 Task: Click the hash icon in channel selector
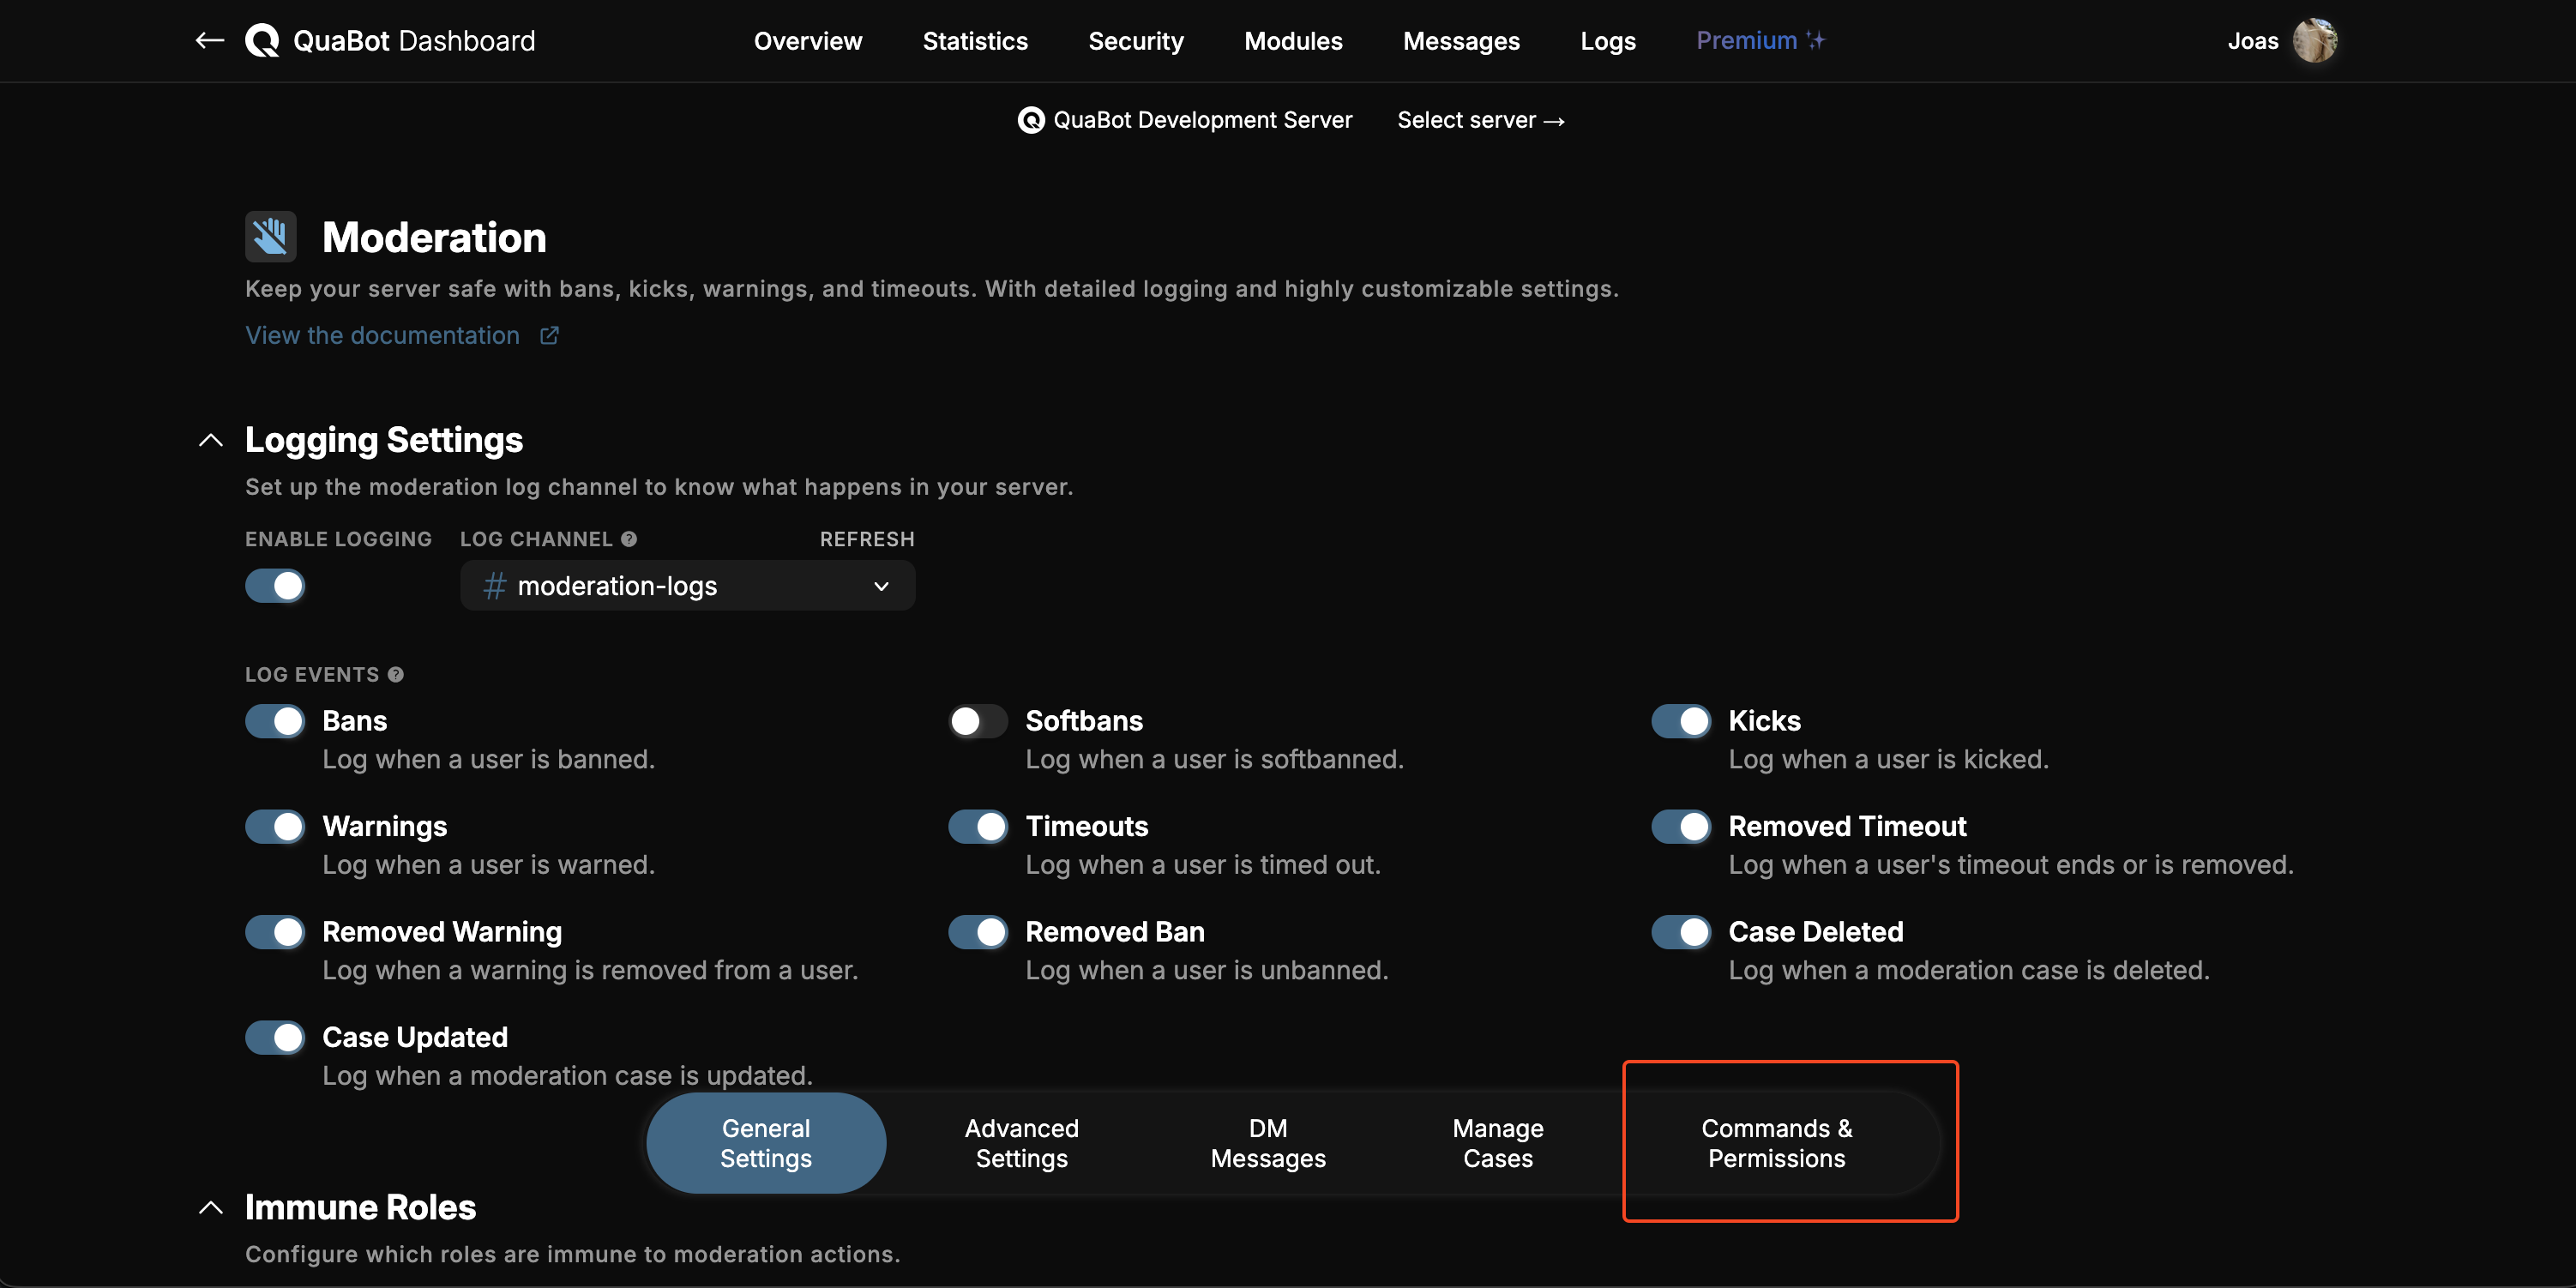(x=494, y=586)
